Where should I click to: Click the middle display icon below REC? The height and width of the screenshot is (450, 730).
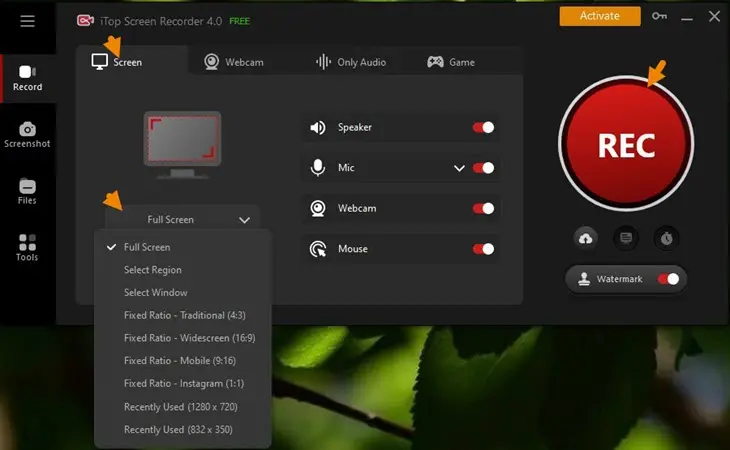point(625,238)
